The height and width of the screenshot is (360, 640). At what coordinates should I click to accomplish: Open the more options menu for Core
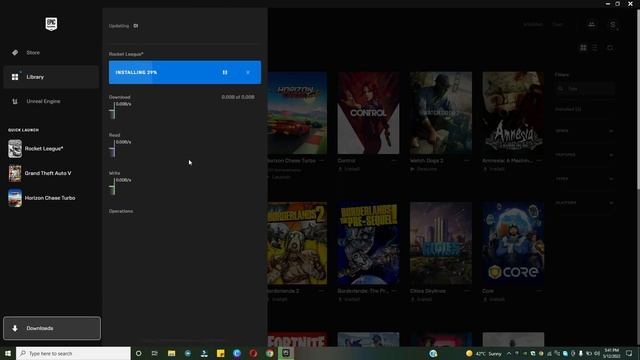pyautogui.click(x=540, y=291)
